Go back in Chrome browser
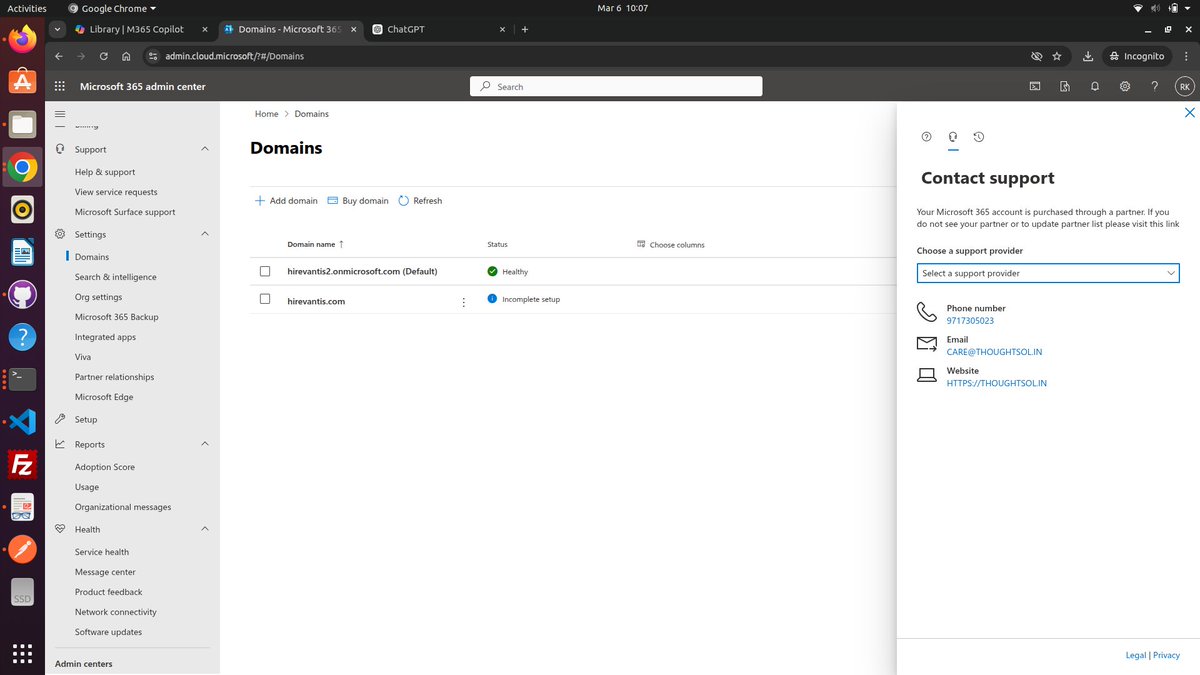Viewport: 1200px width, 675px height. point(59,56)
